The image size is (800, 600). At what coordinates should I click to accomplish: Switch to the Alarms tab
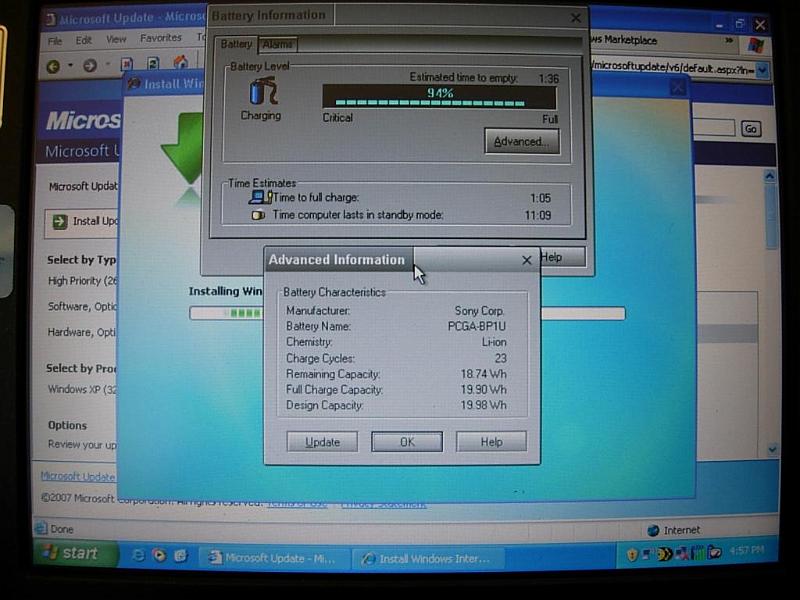point(278,45)
